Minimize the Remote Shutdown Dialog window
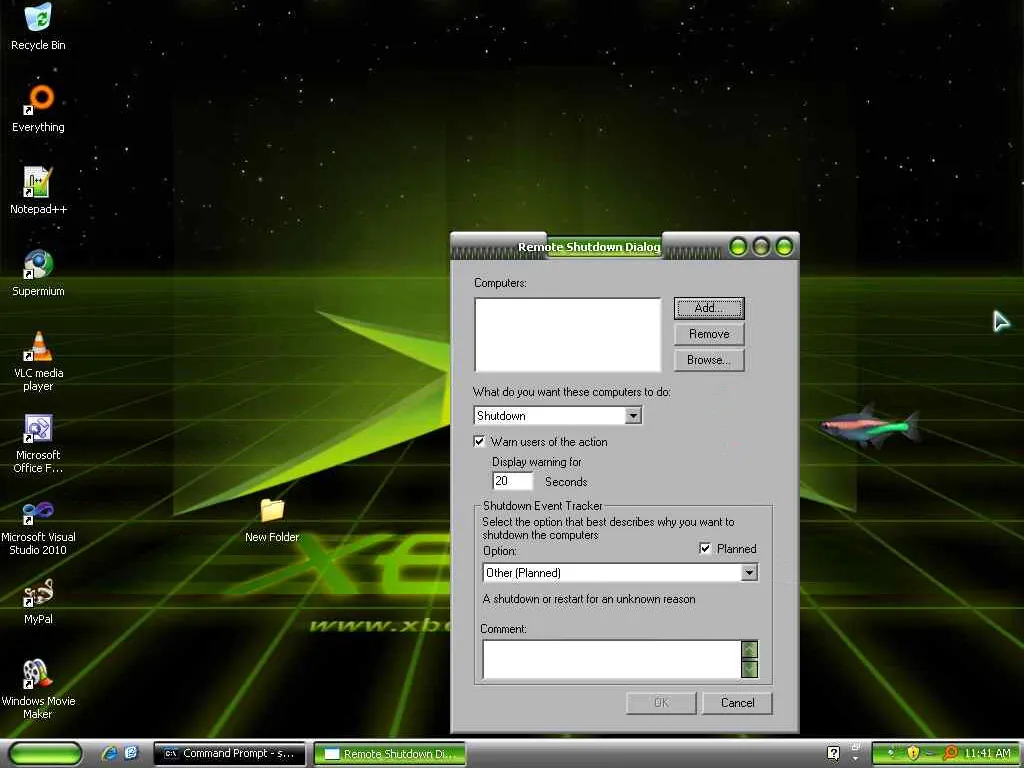Image resolution: width=1024 pixels, height=768 pixels. point(738,247)
